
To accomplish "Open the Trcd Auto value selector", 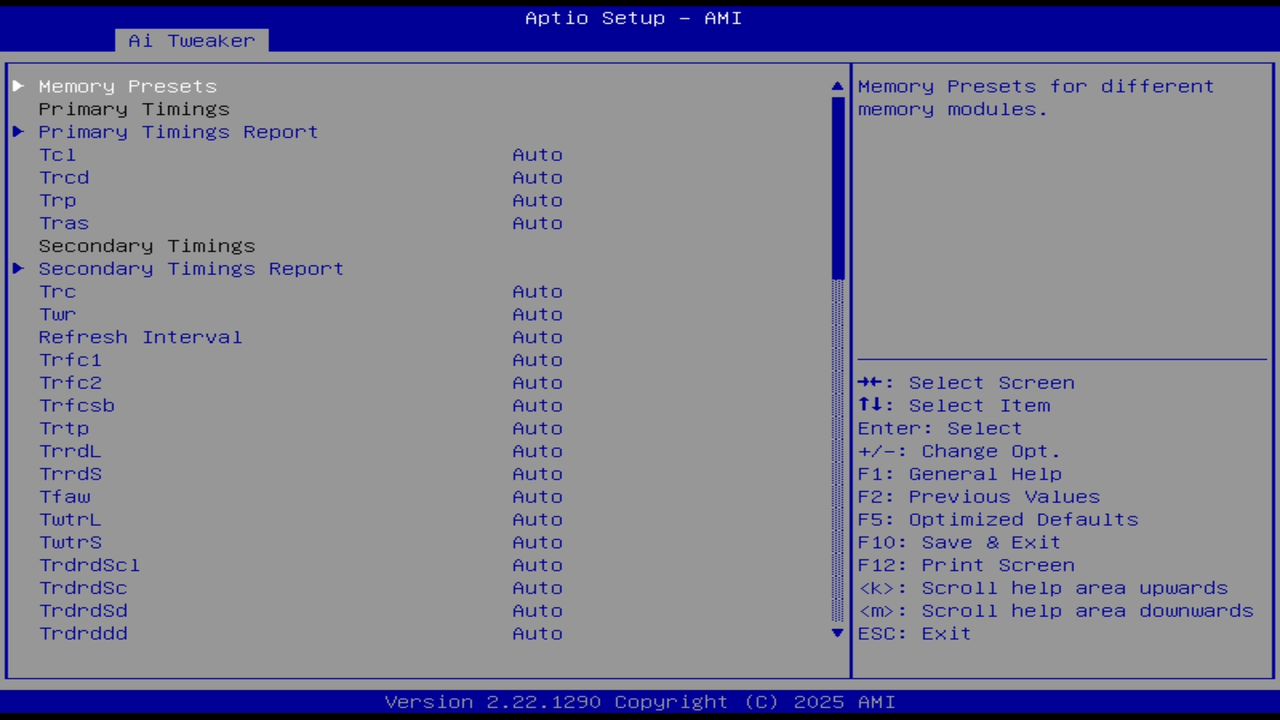I will click(x=537, y=177).
